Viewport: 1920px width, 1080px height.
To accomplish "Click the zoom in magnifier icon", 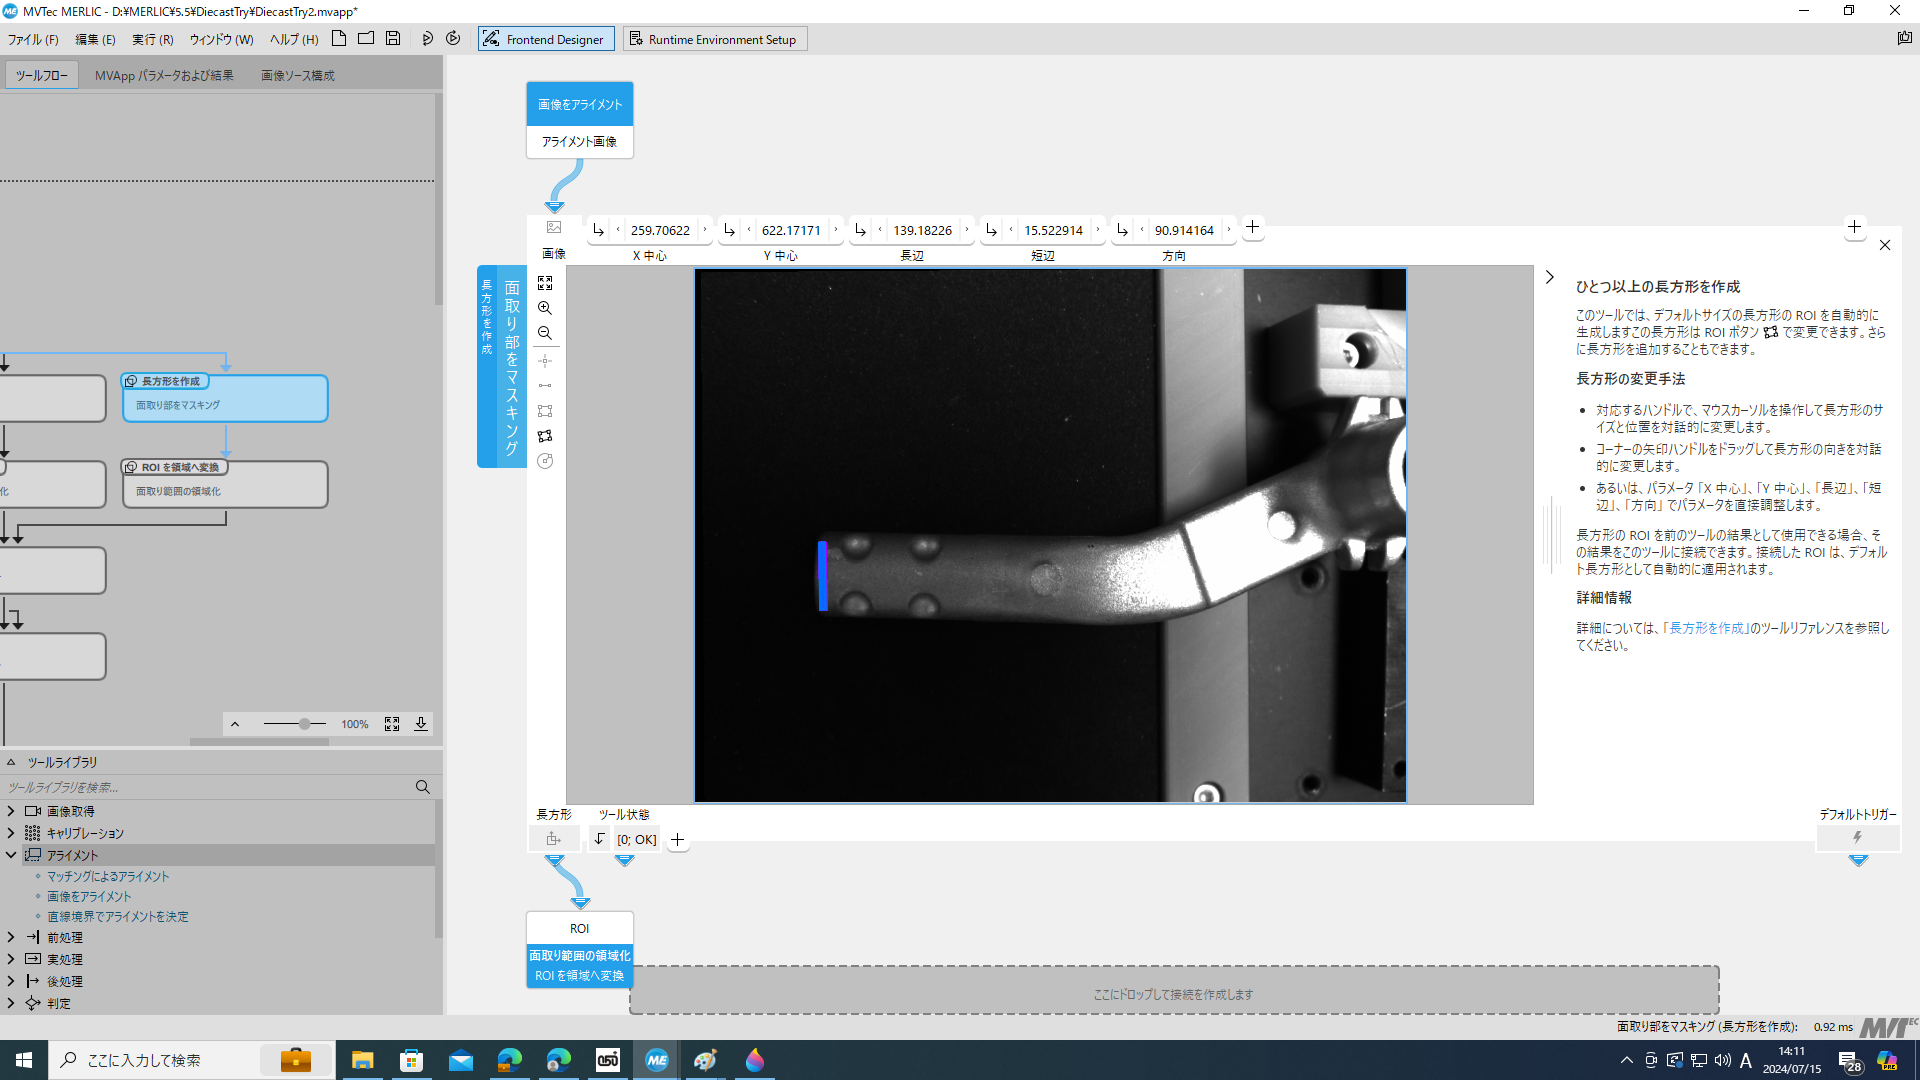I will (545, 308).
